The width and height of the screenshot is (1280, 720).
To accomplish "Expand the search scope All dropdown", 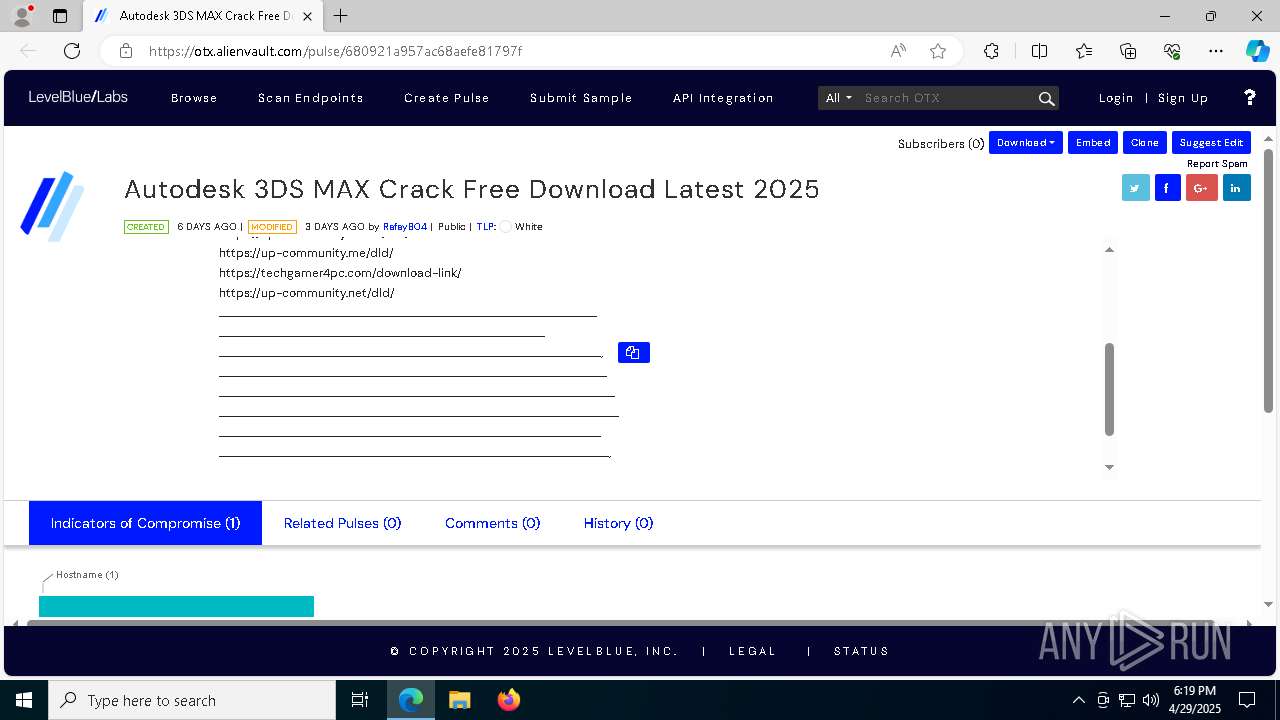I will tap(838, 98).
